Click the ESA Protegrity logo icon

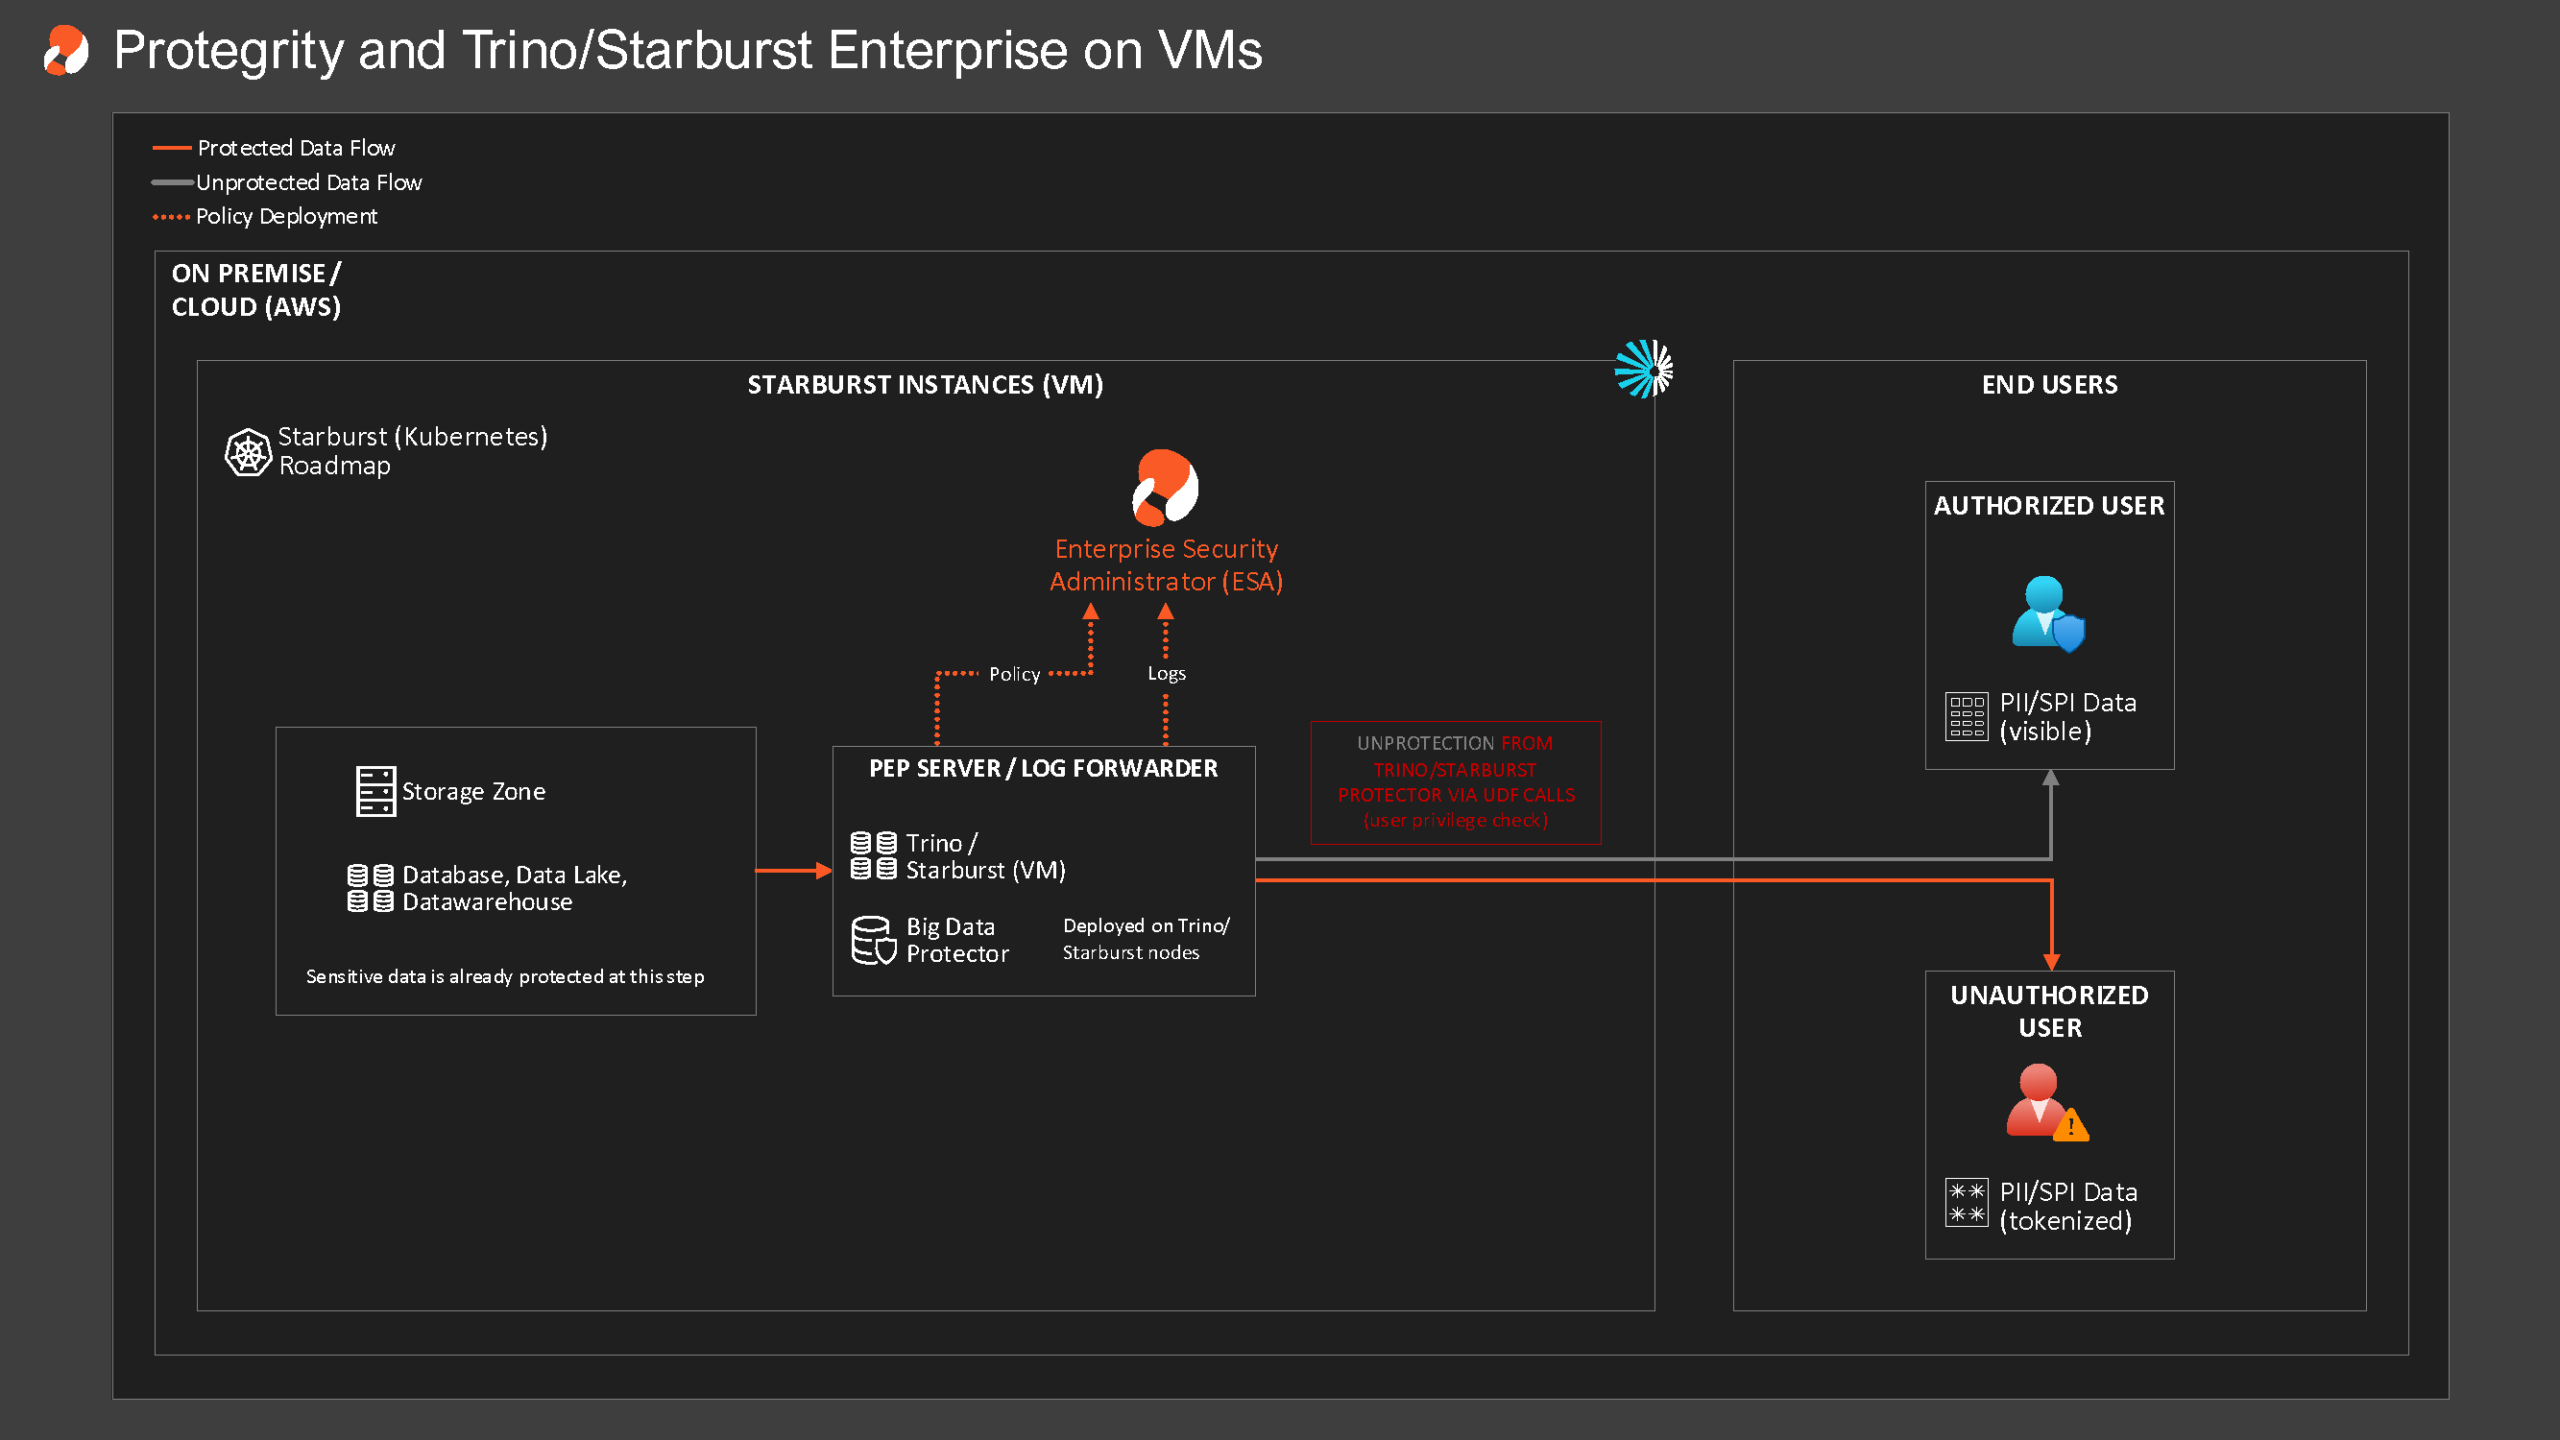pos(1165,487)
